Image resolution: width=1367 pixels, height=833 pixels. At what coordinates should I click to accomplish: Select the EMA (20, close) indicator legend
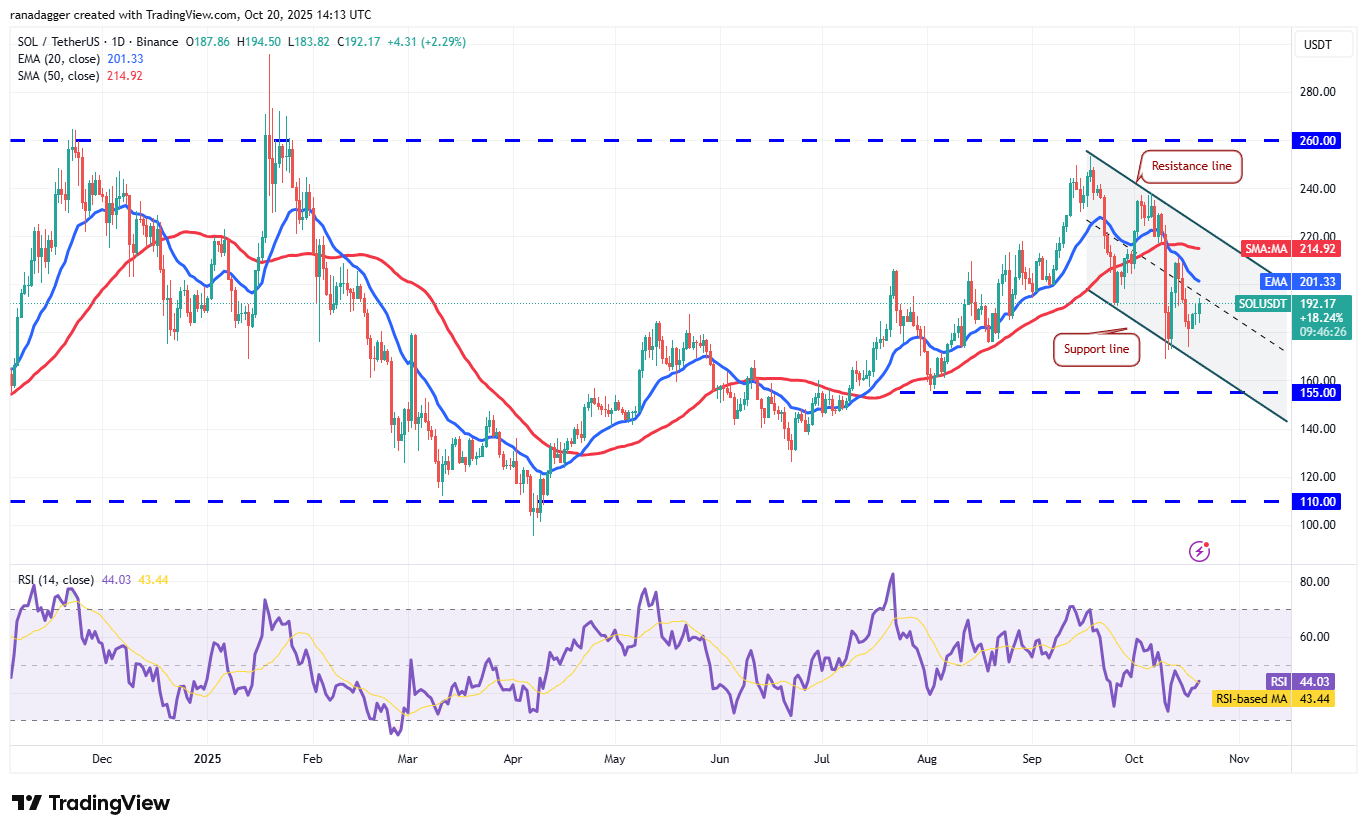pos(58,59)
